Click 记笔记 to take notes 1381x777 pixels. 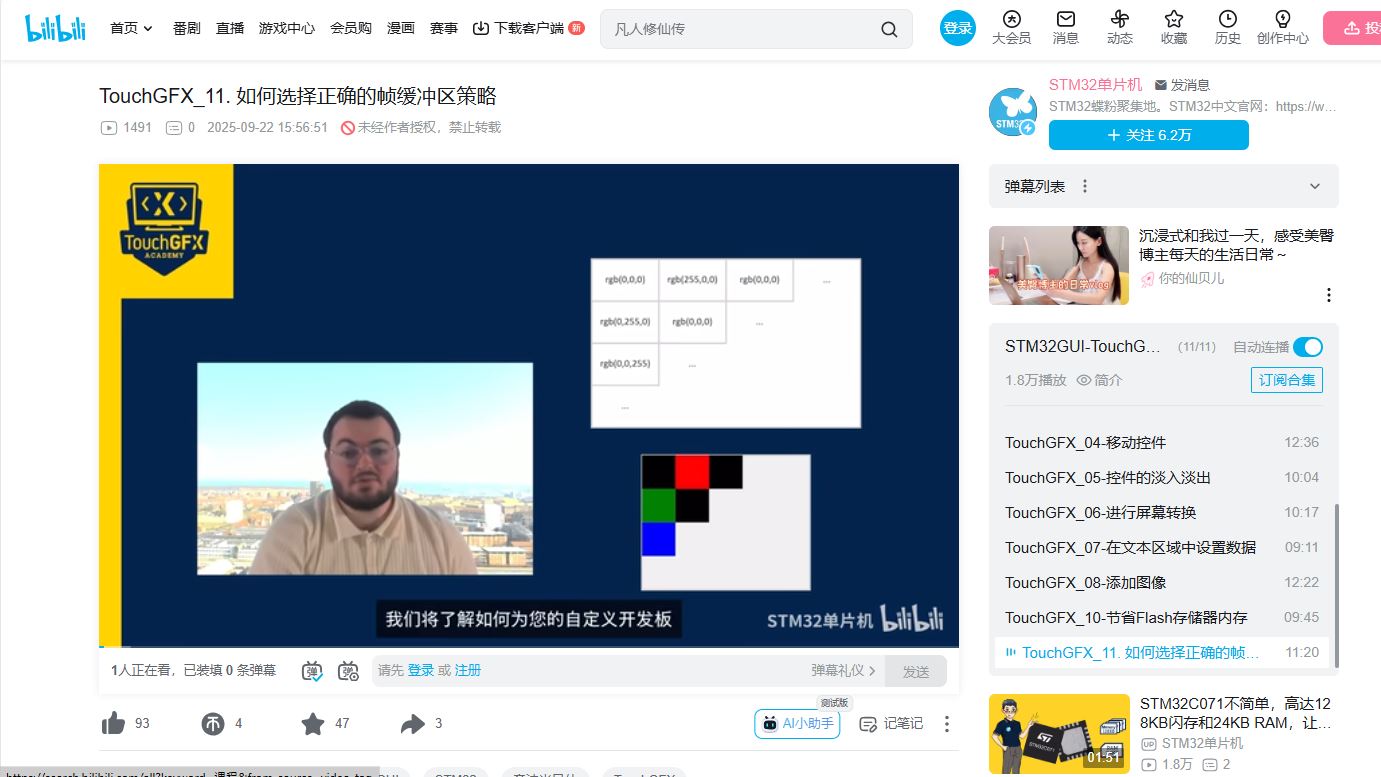pyautogui.click(x=892, y=723)
